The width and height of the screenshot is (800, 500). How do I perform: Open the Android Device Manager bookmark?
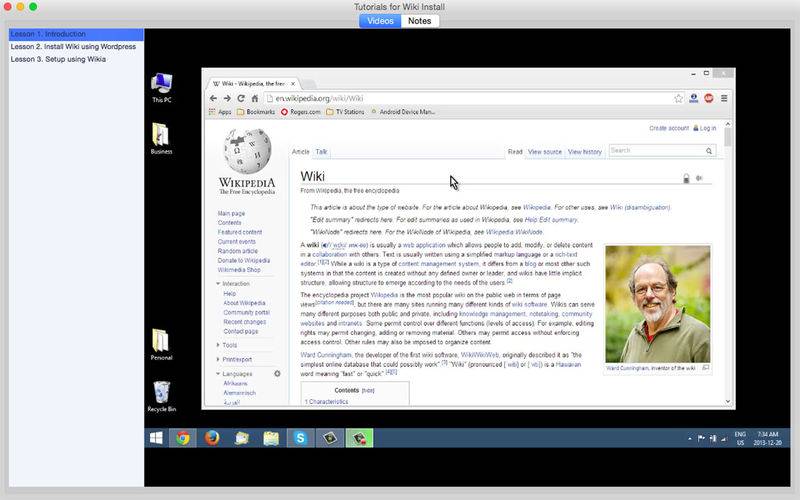(x=403, y=112)
